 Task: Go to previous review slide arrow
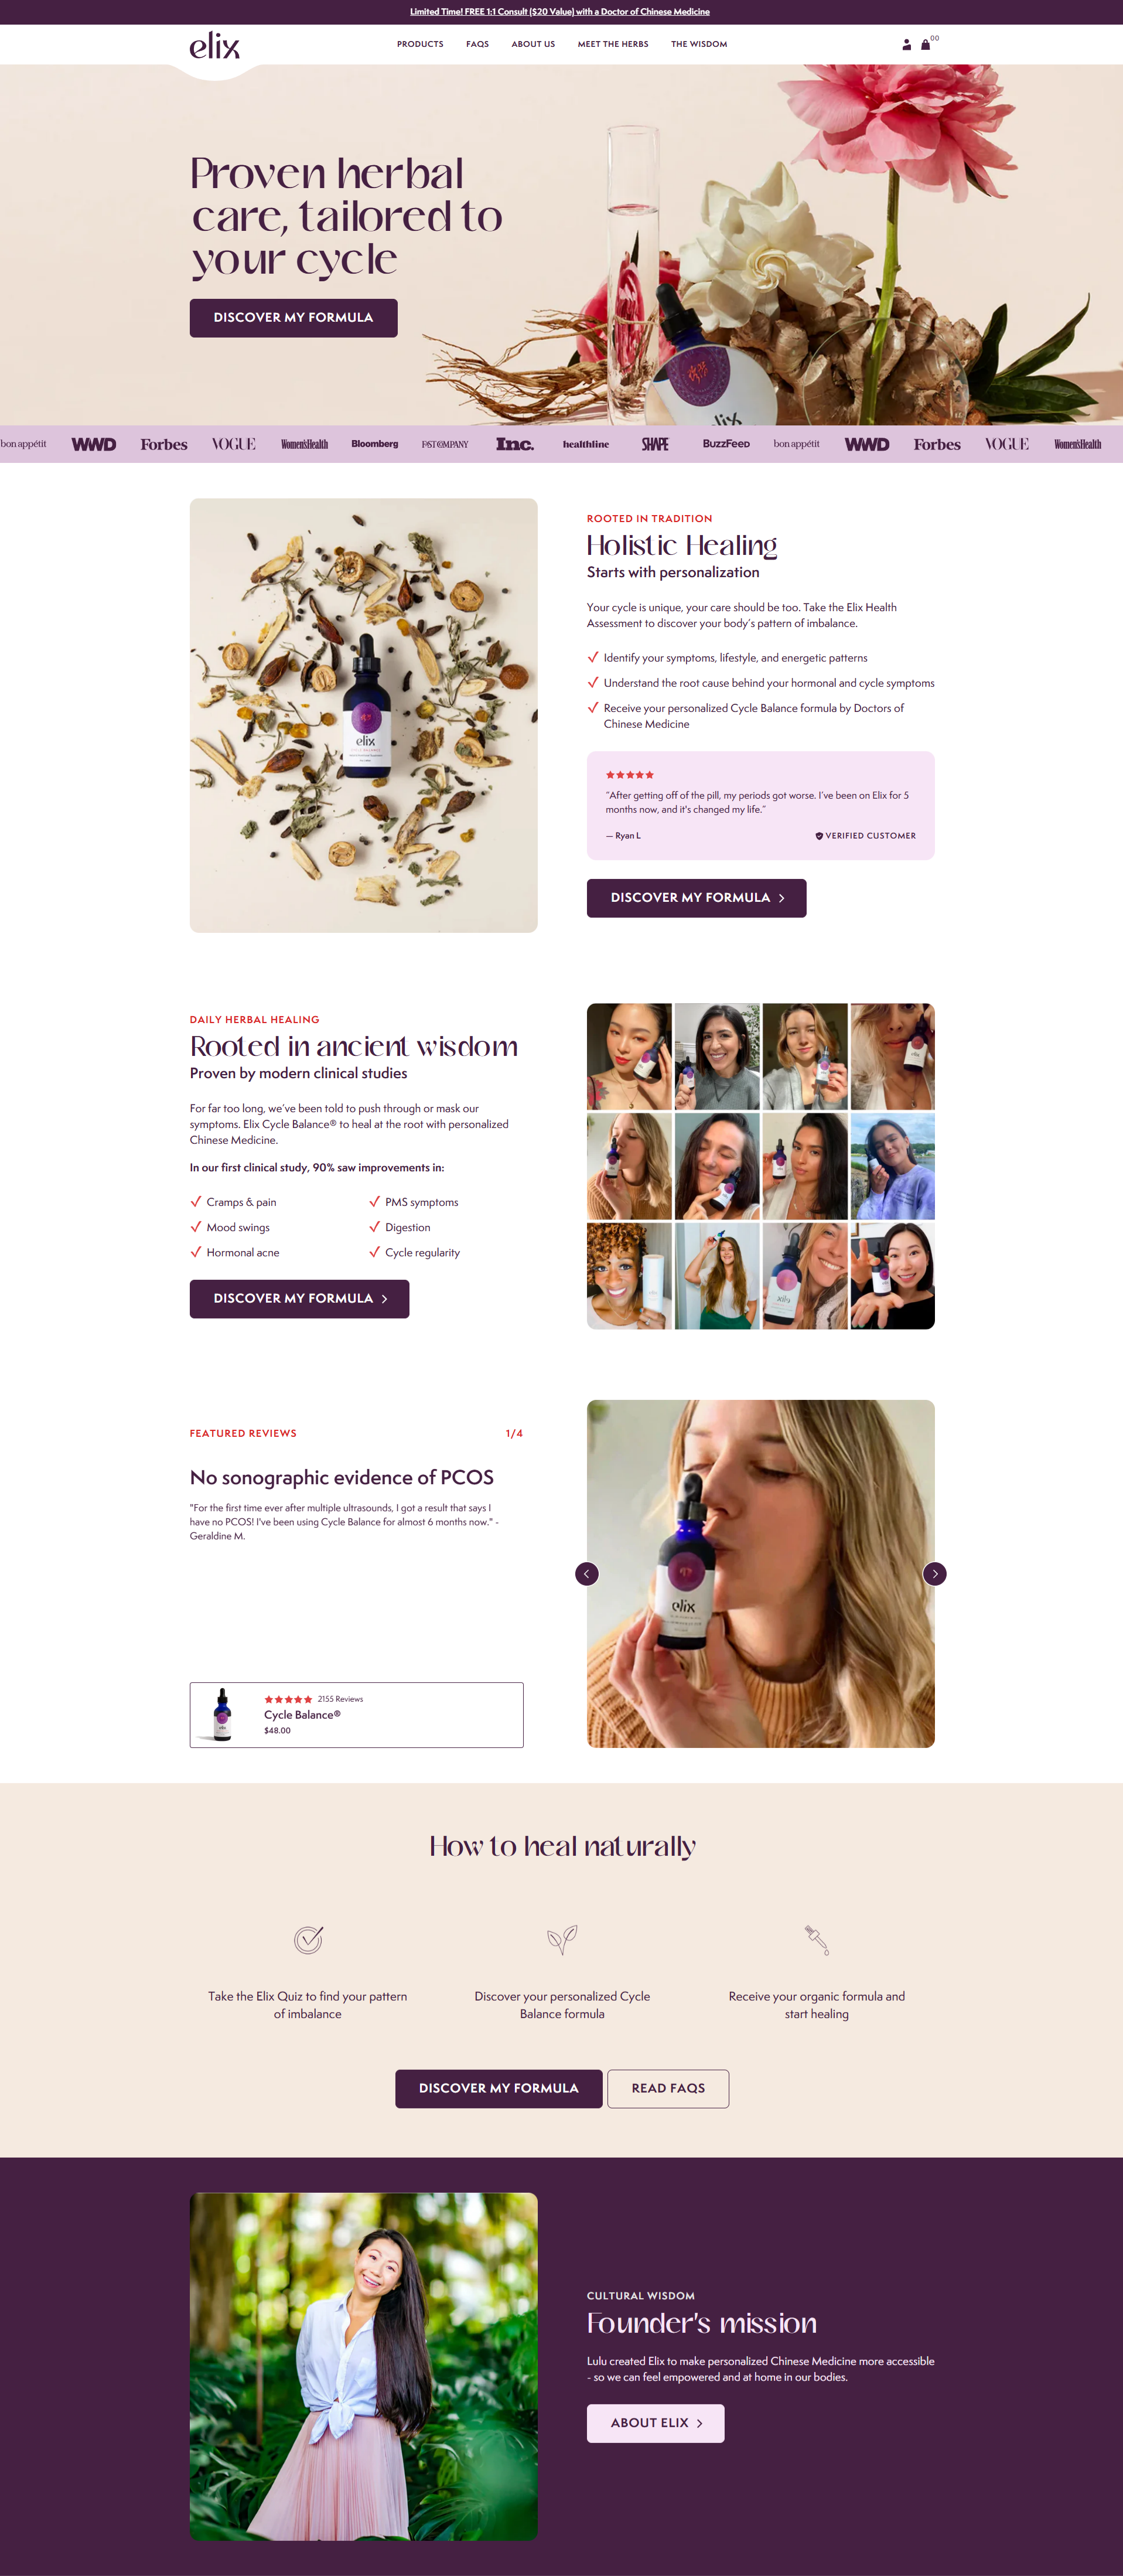point(587,1573)
